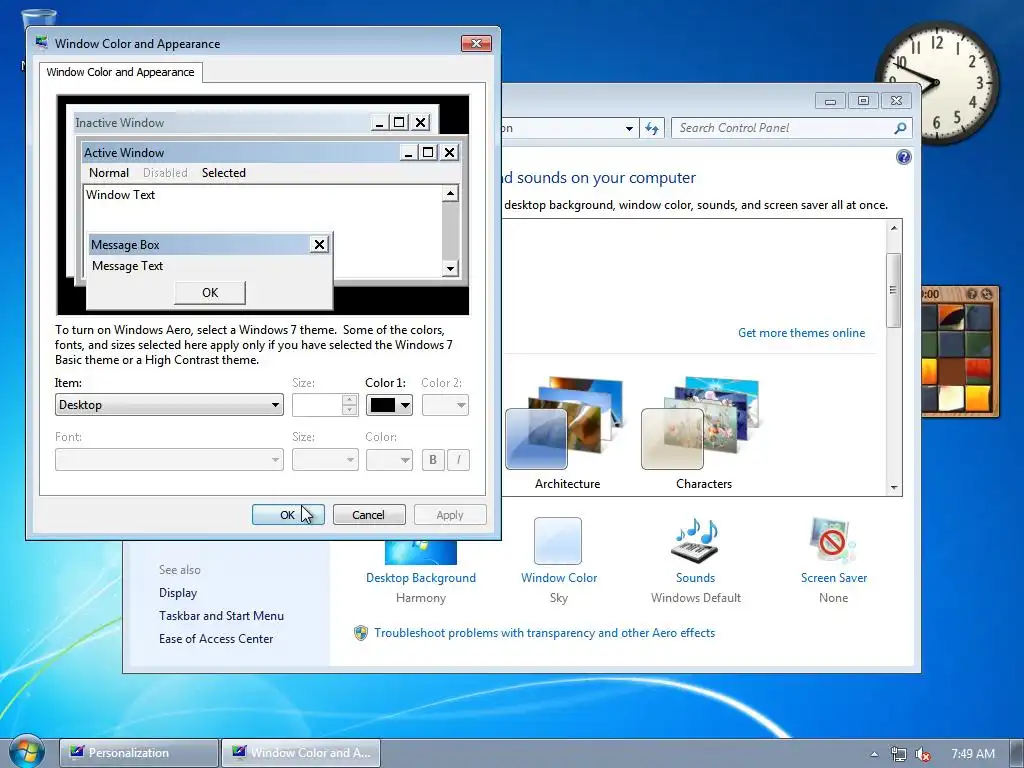
Task: Open the Font Size dropdown
Action: 325,460
